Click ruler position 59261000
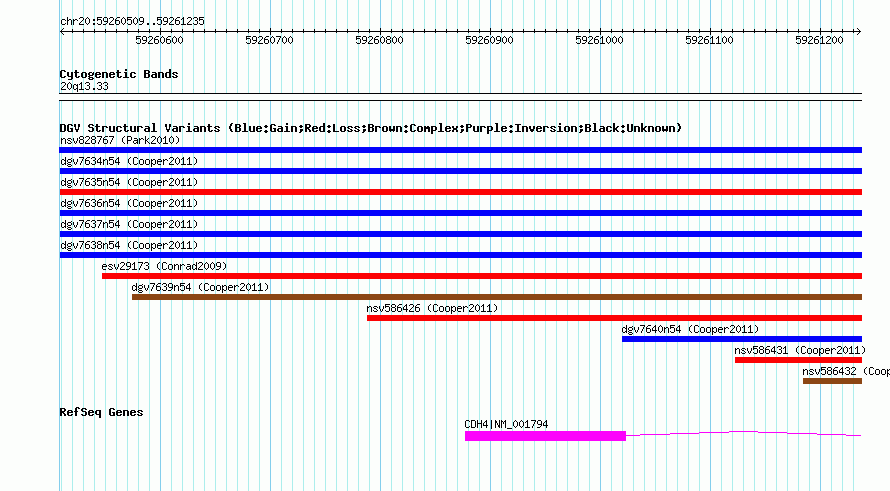The width and height of the screenshot is (890, 491). point(599,40)
